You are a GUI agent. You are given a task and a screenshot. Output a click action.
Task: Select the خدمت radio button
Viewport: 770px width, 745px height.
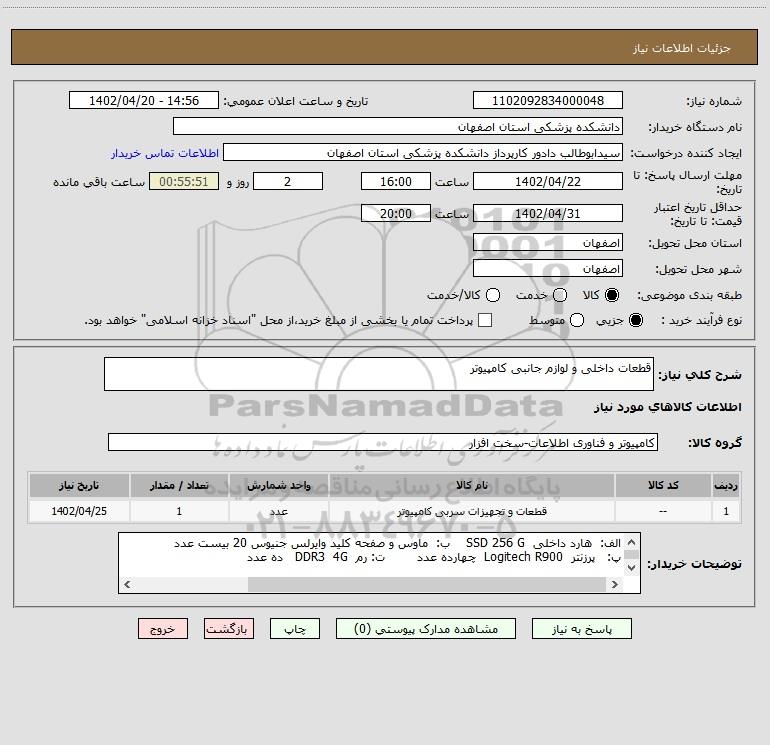tap(560, 295)
